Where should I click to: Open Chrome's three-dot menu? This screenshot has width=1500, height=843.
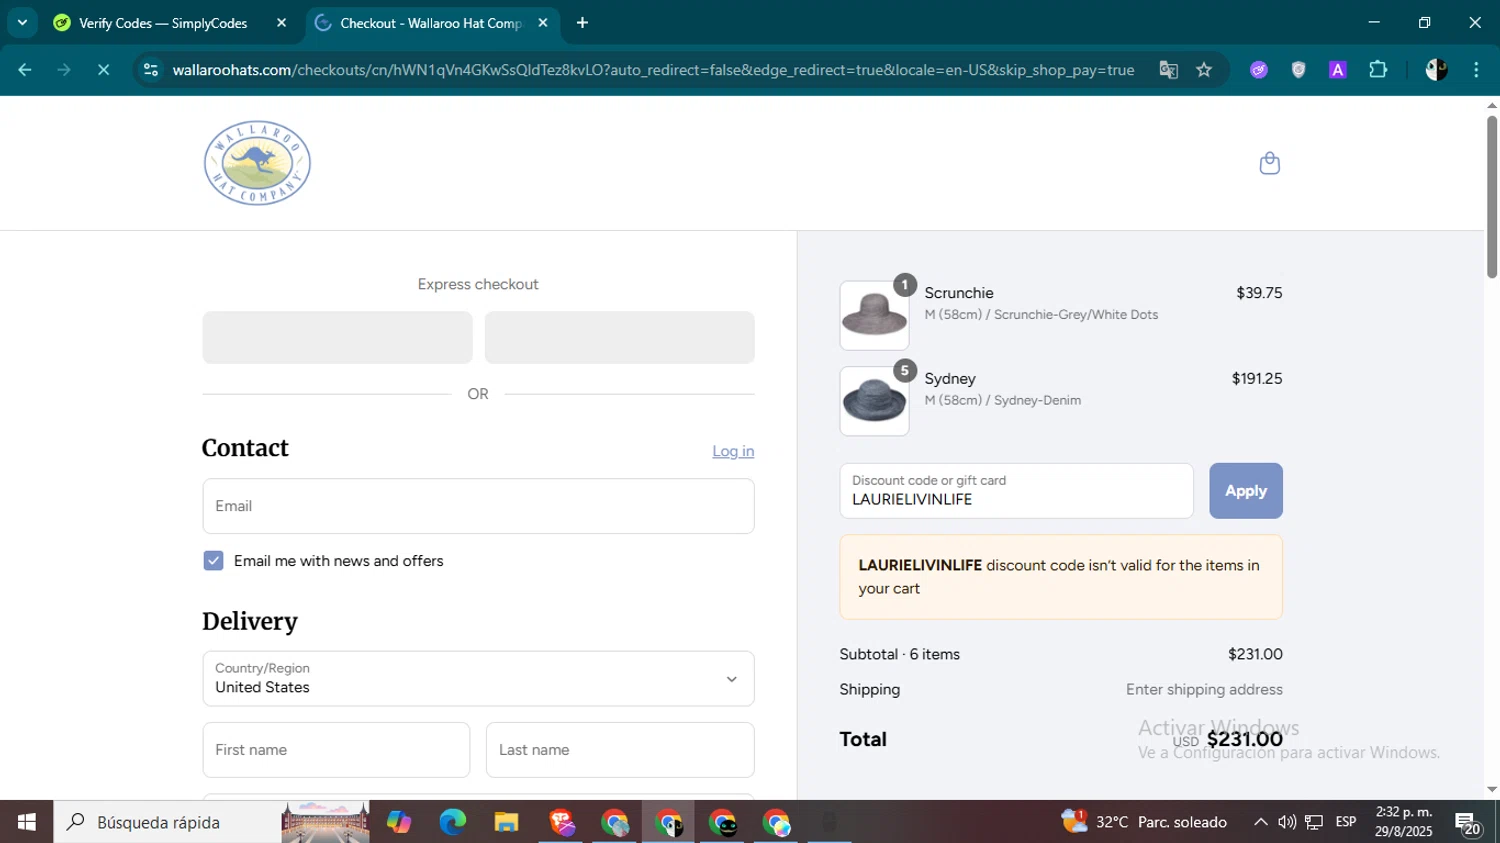tap(1476, 70)
